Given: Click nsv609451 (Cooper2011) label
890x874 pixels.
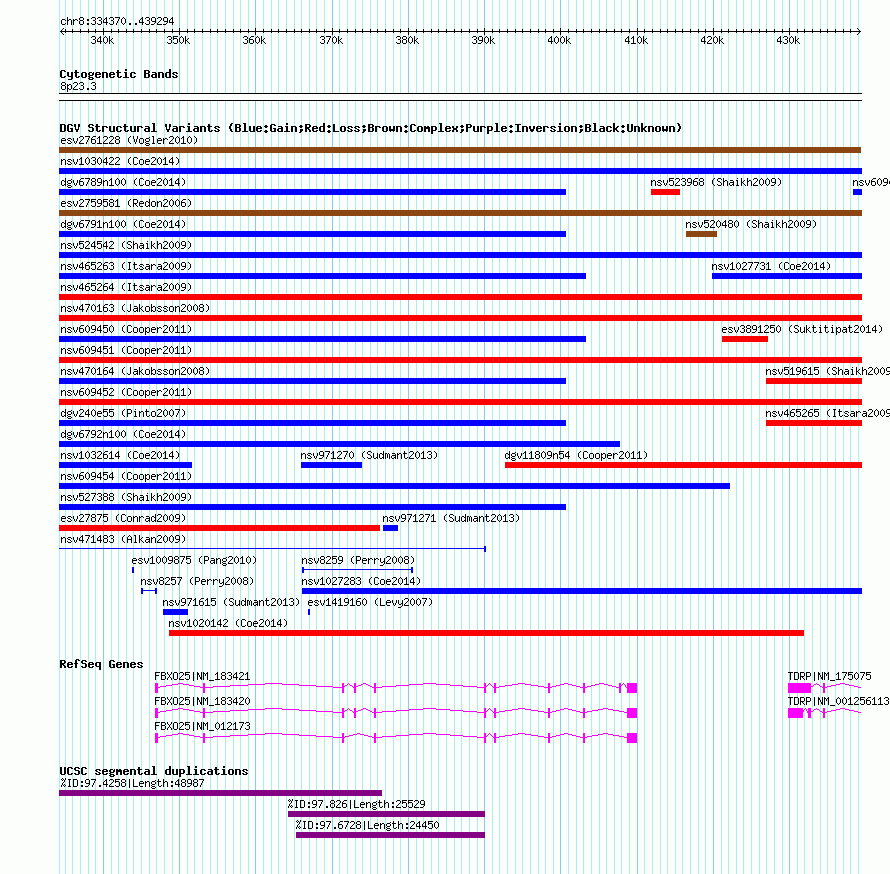Looking at the screenshot, I should [x=126, y=350].
